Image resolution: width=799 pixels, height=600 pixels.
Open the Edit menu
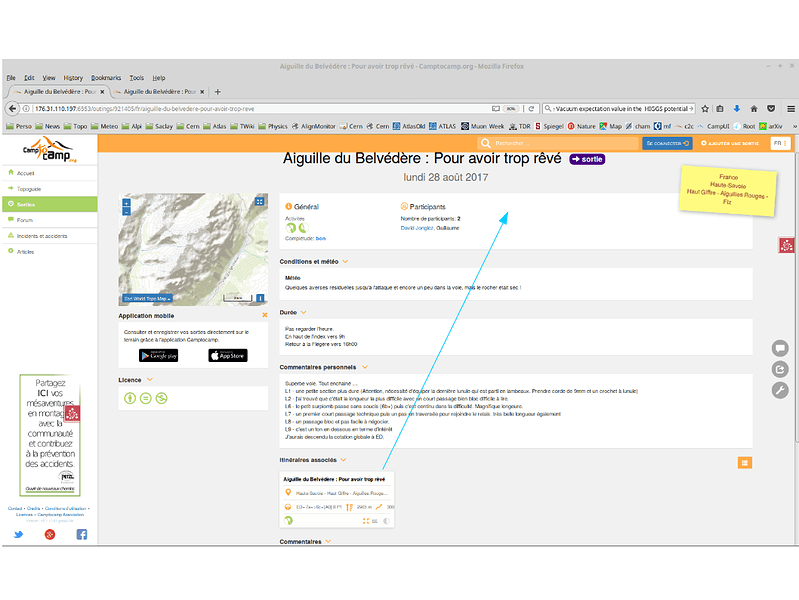pyautogui.click(x=29, y=78)
